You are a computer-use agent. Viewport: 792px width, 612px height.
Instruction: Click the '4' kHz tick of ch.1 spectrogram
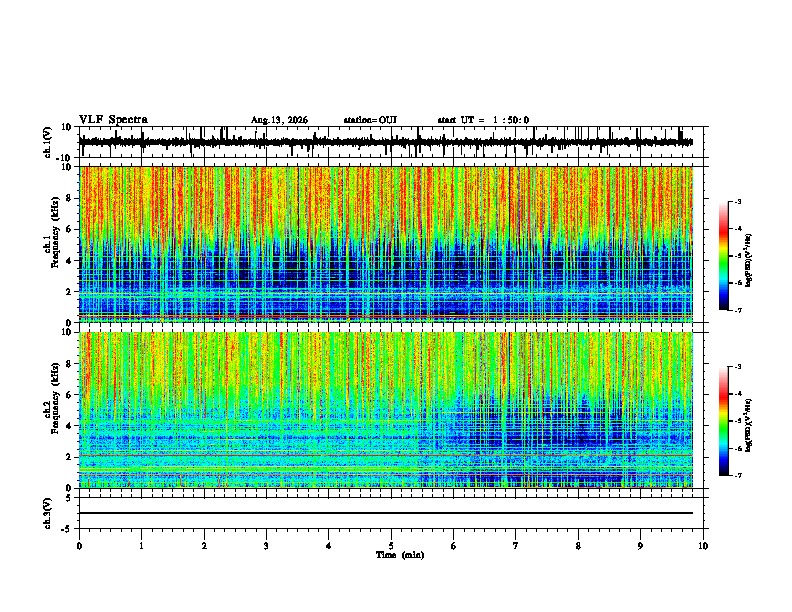(x=70, y=261)
